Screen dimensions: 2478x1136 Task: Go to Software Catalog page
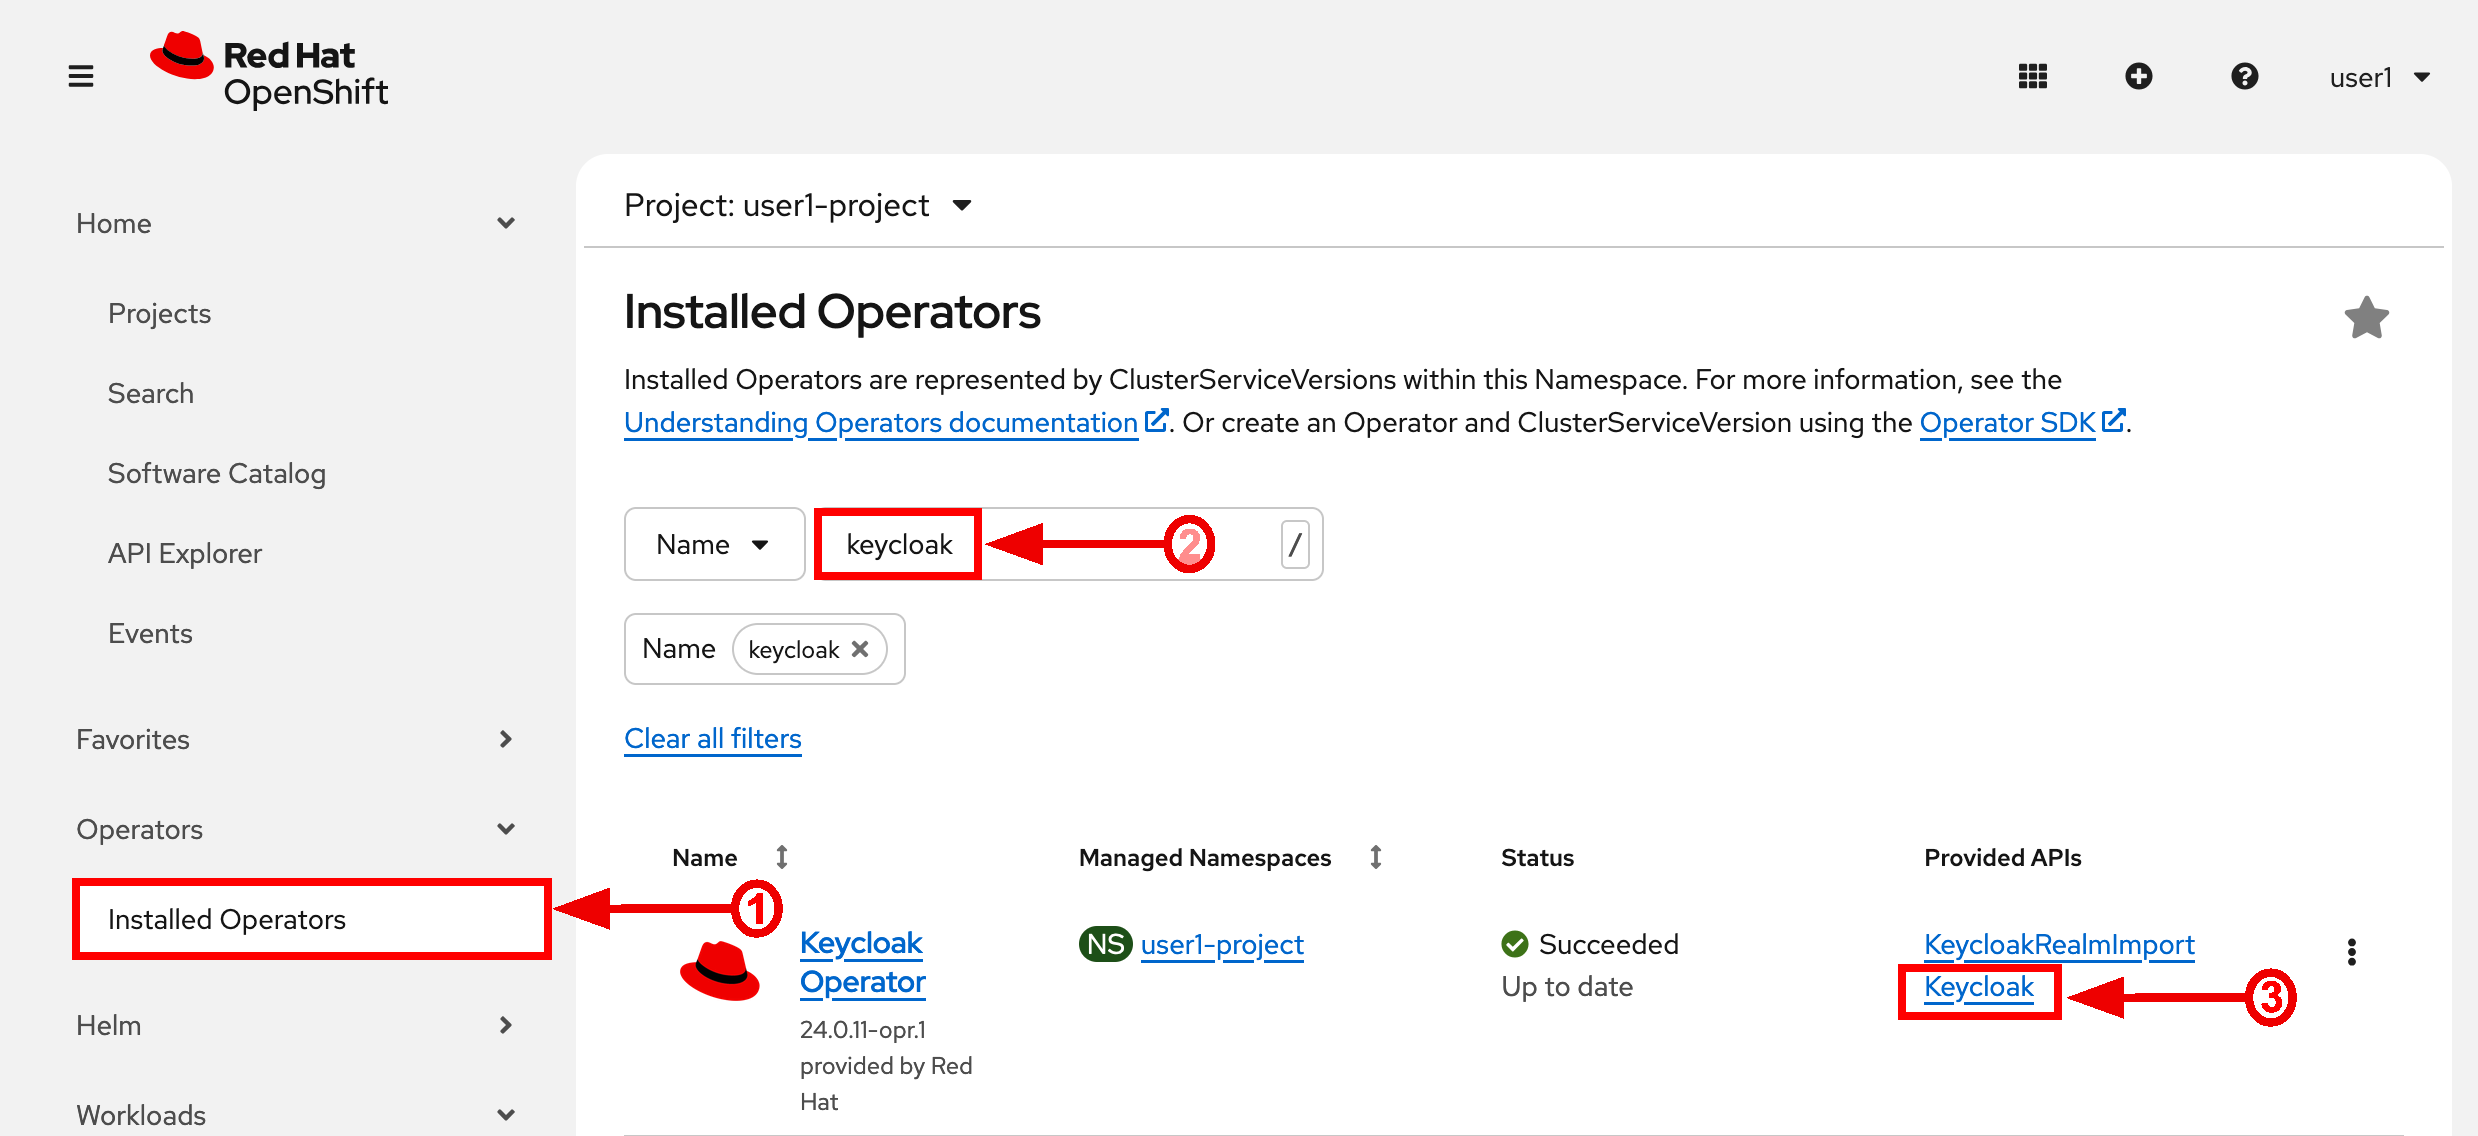pyautogui.click(x=217, y=473)
